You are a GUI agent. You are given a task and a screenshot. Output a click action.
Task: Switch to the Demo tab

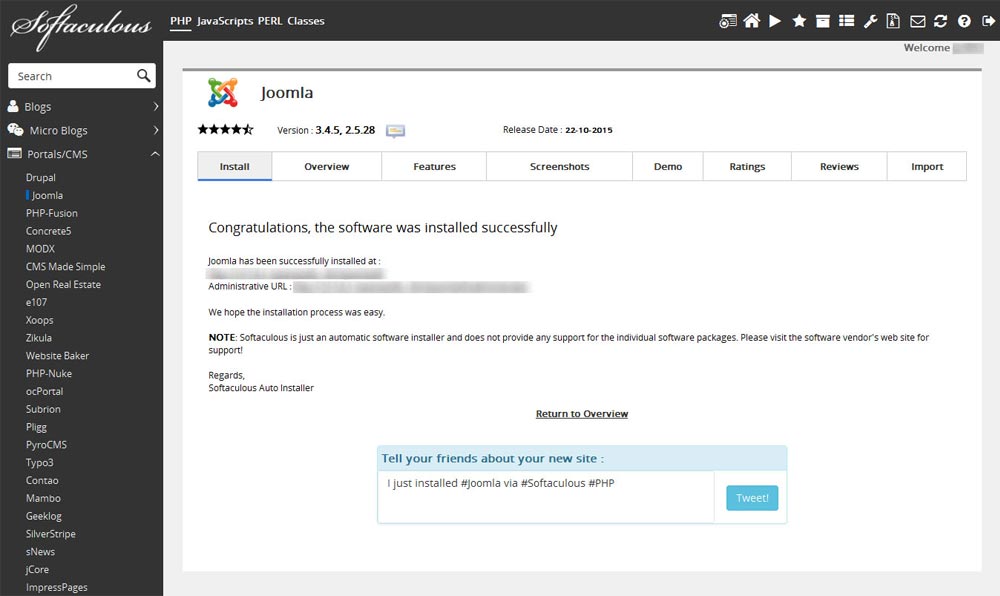[x=668, y=166]
